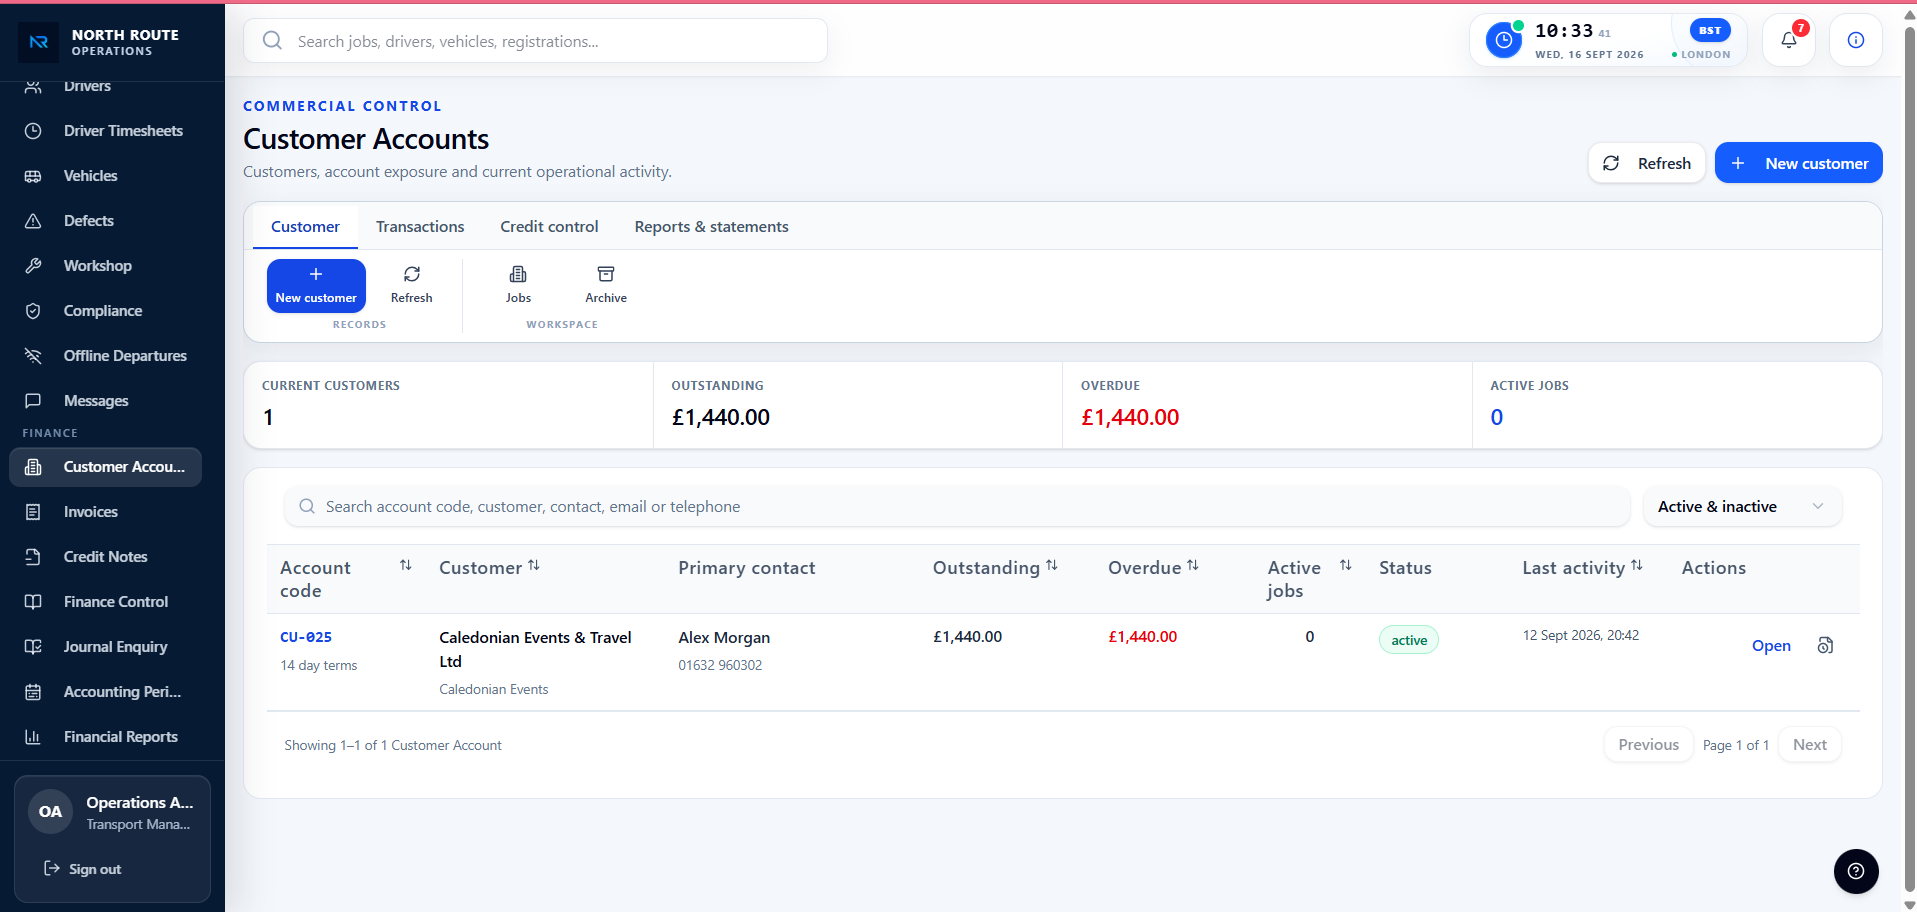Click the active status badge
Screen dimensions: 1917x912
[1408, 640]
